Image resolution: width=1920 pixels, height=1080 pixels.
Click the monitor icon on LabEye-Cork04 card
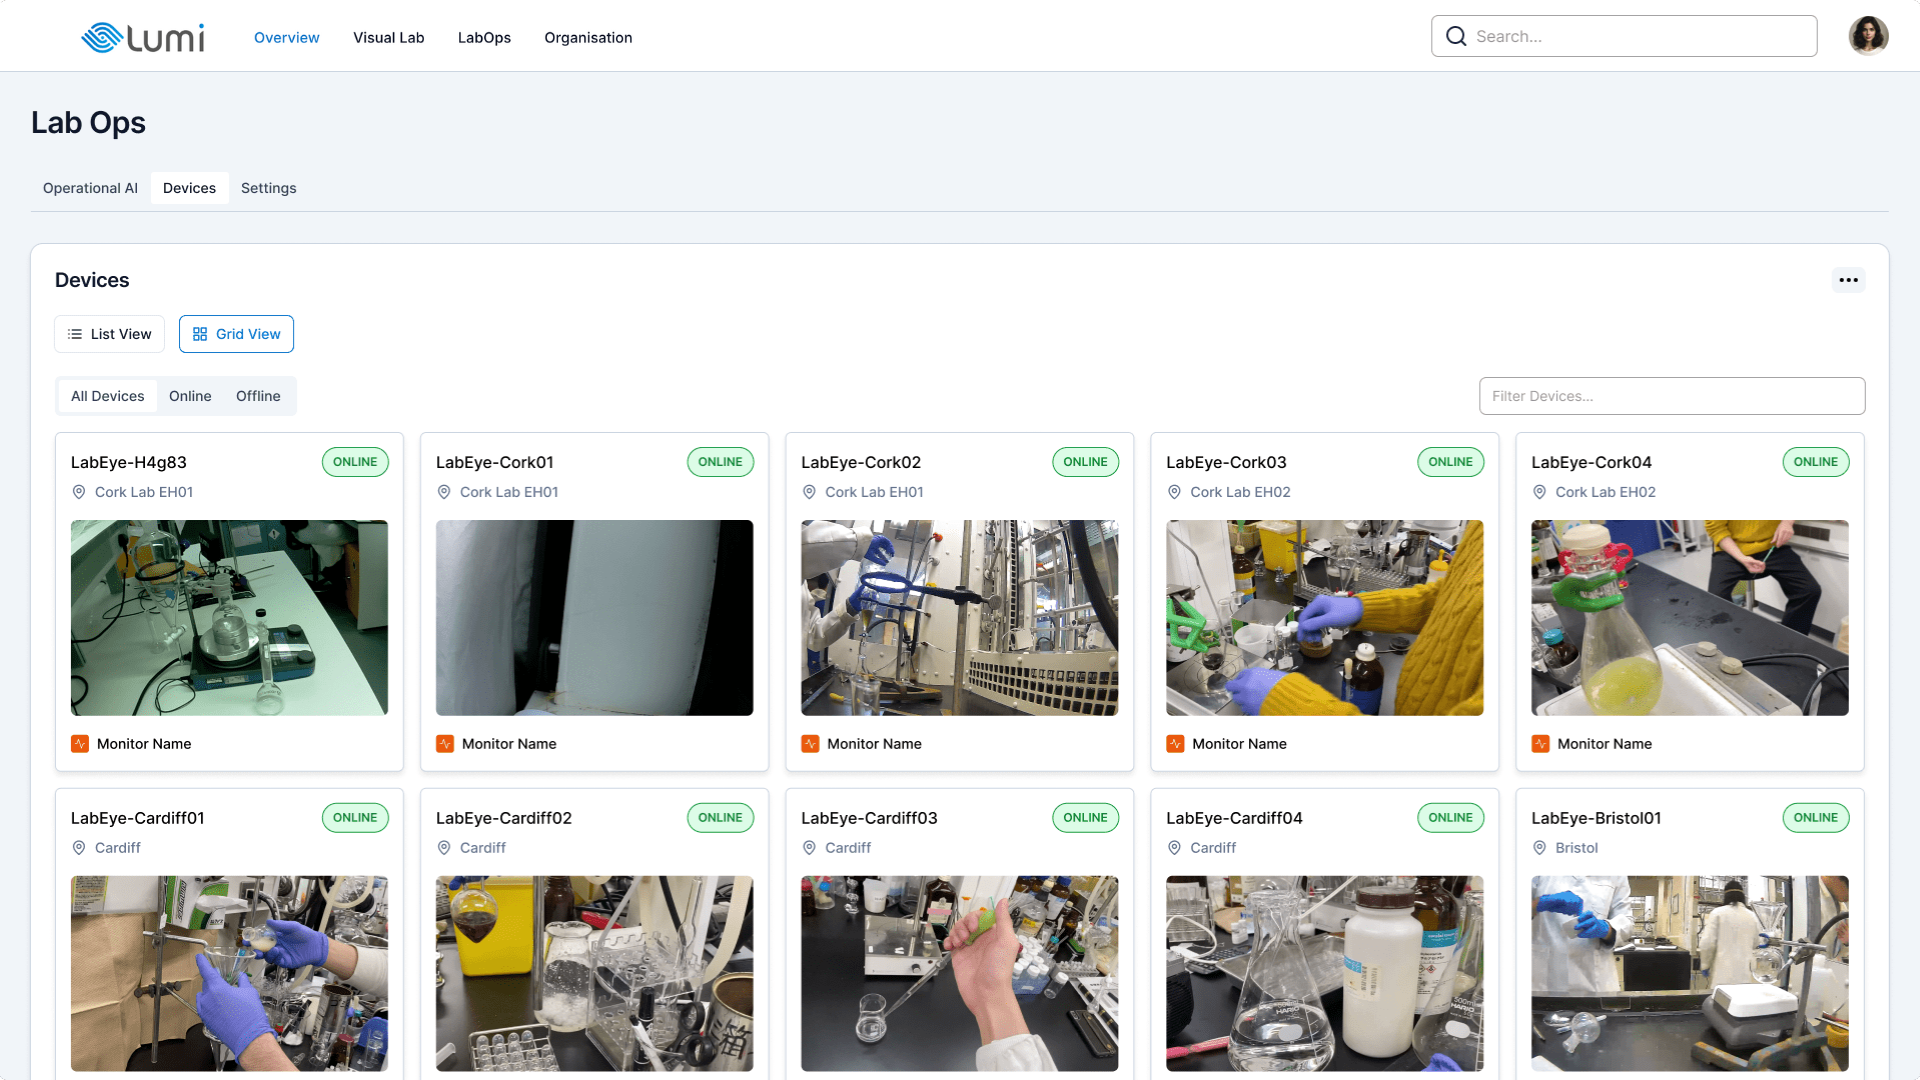[1541, 744]
